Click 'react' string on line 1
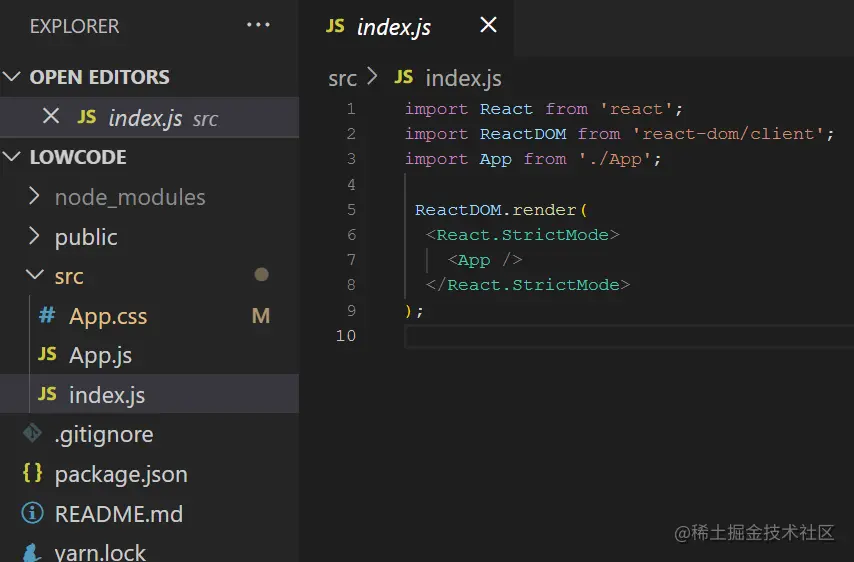 pyautogui.click(x=636, y=109)
